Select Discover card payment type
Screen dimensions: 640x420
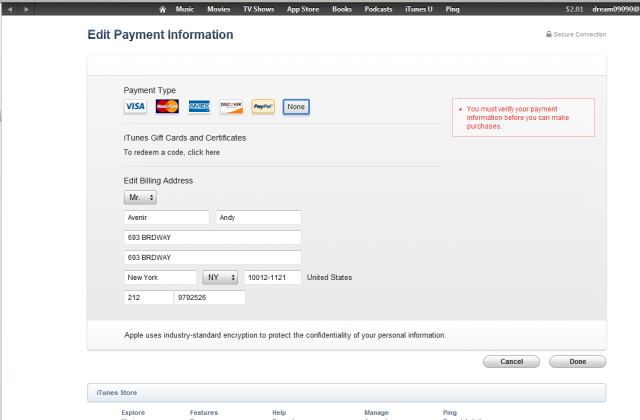point(231,107)
